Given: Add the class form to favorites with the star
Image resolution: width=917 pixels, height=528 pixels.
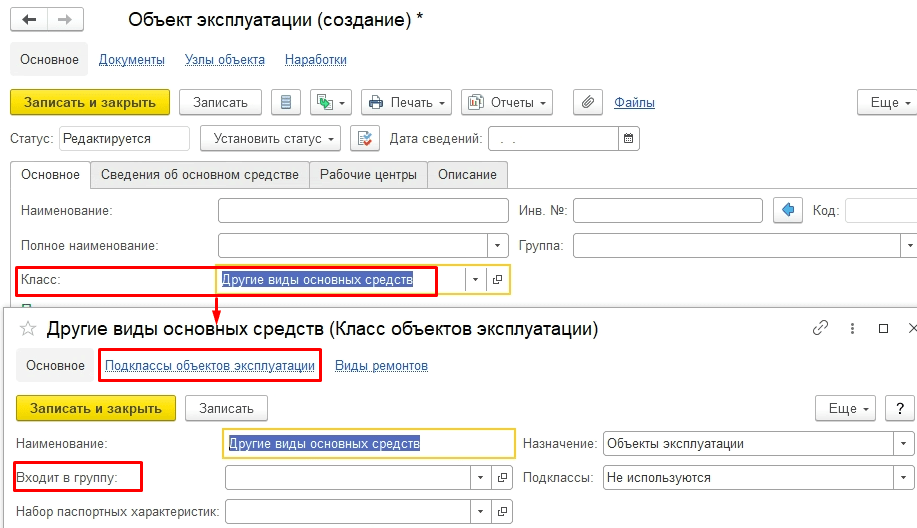Looking at the screenshot, I should pyautogui.click(x=27, y=329).
